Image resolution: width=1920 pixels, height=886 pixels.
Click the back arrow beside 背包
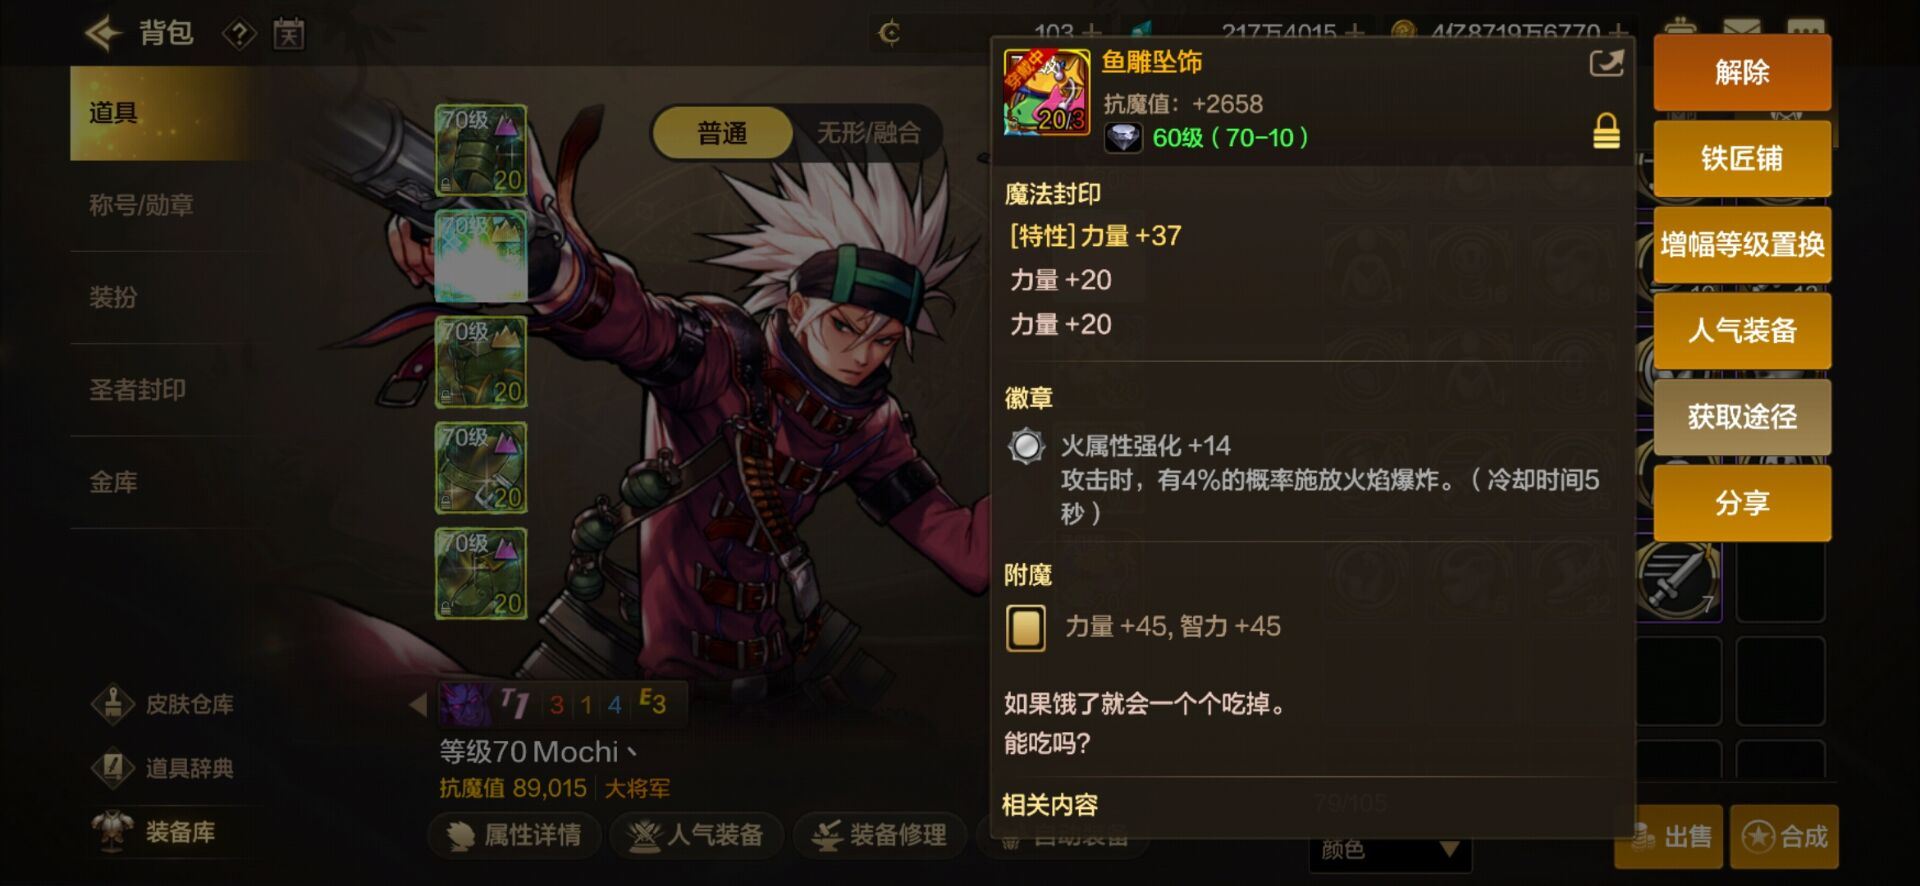pyautogui.click(x=104, y=34)
